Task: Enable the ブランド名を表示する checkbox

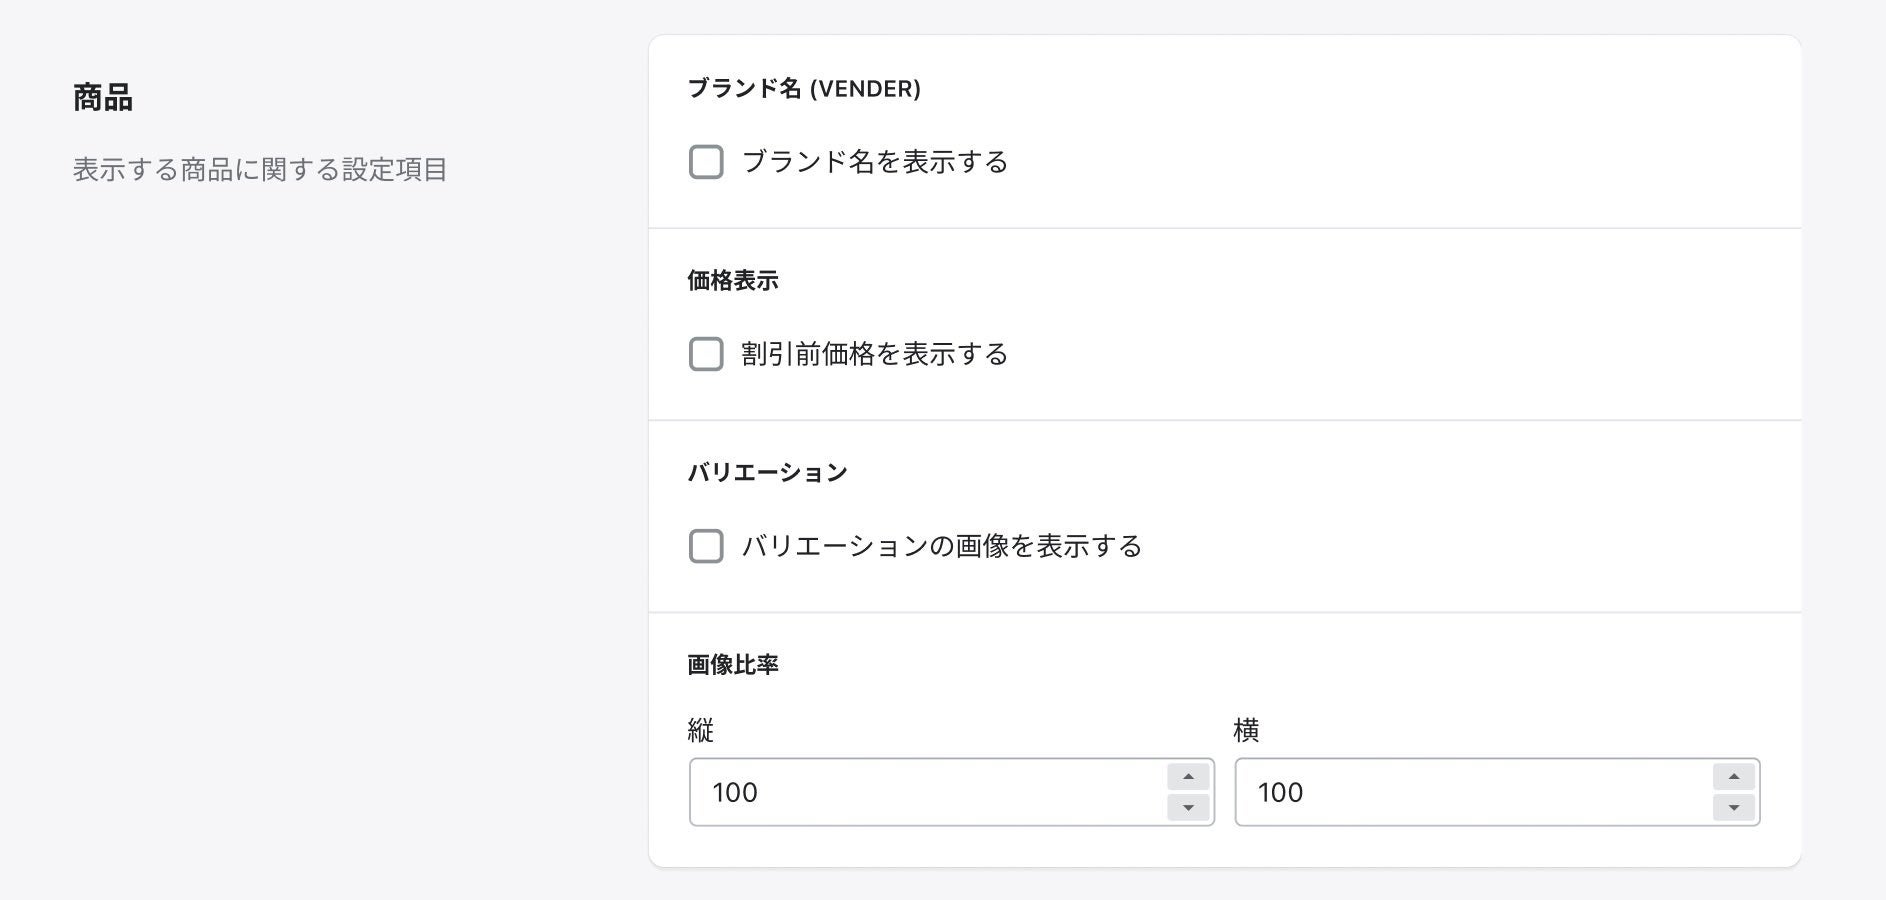Action: (x=706, y=162)
